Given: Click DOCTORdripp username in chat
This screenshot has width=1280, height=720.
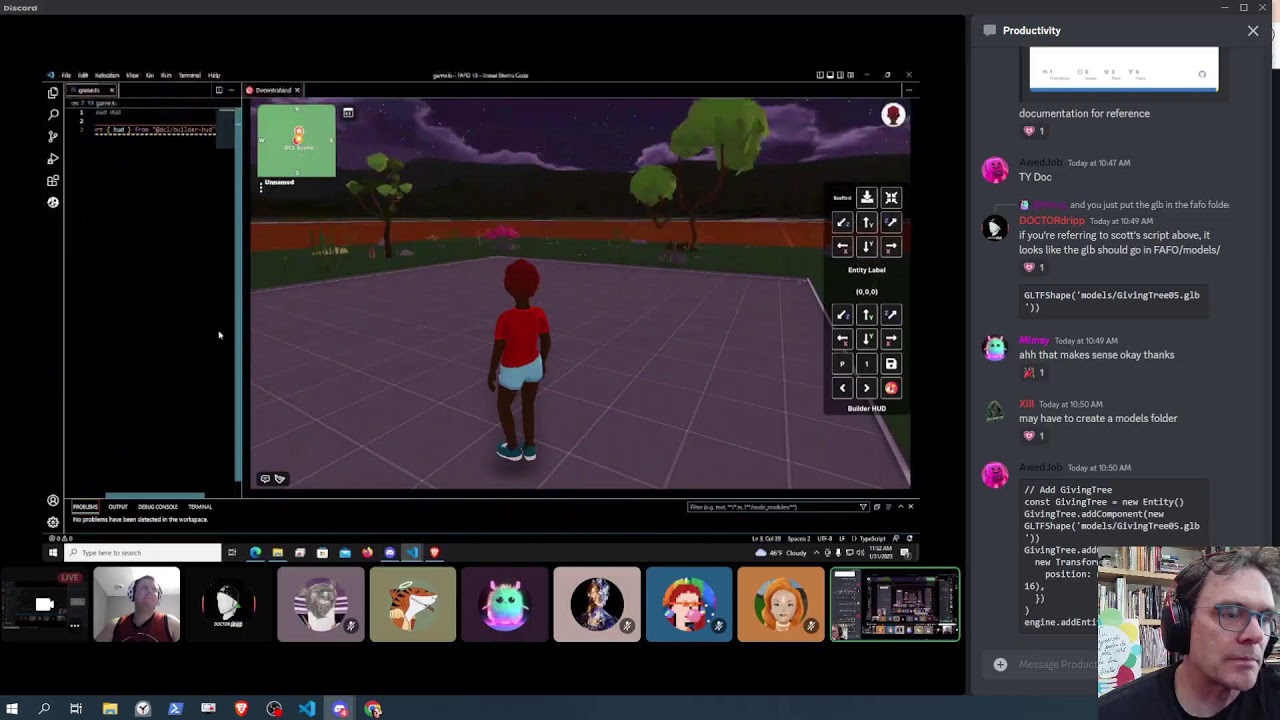Looking at the screenshot, I should 1052,221.
